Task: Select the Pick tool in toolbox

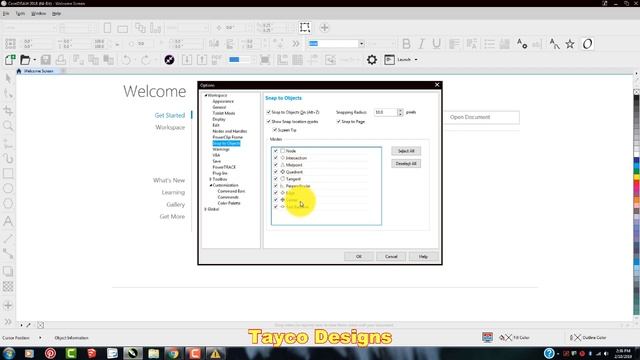Action: tap(8, 78)
